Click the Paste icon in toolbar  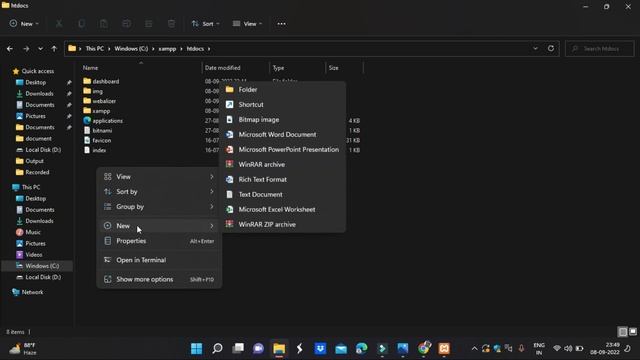(104, 24)
